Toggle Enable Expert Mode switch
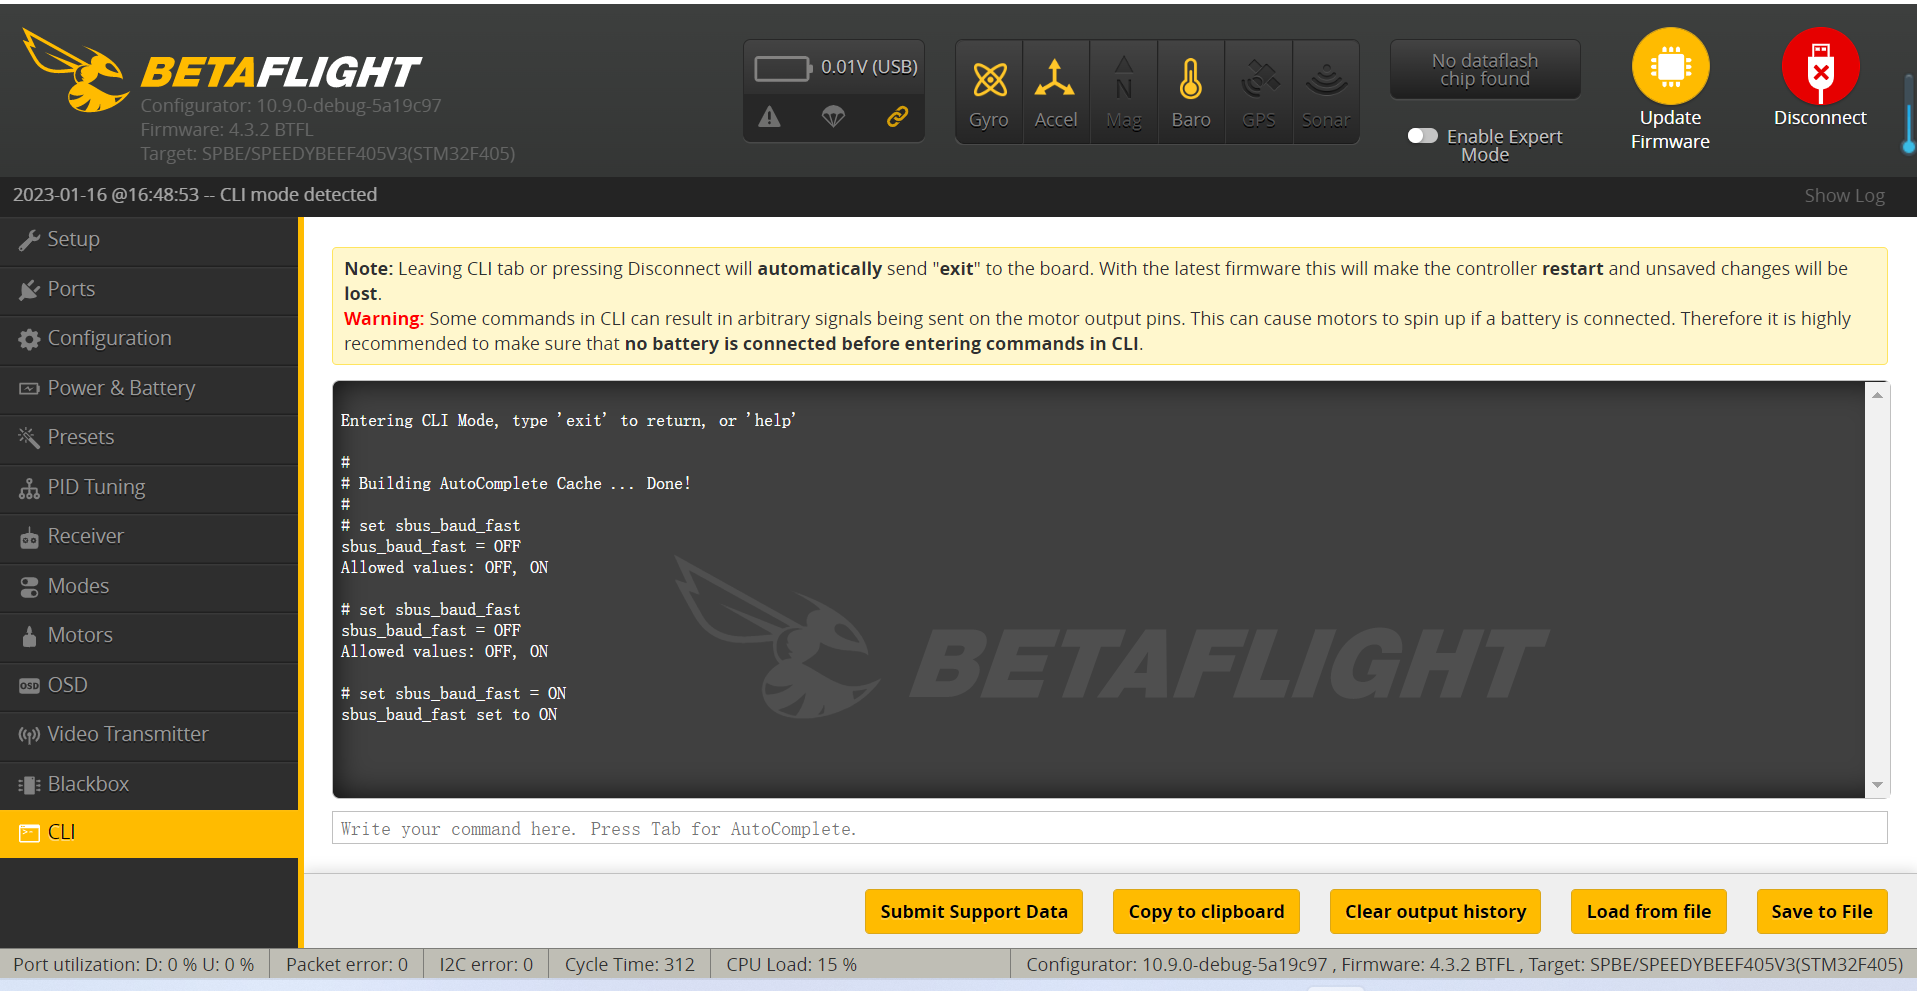This screenshot has width=1917, height=991. pyautogui.click(x=1422, y=136)
